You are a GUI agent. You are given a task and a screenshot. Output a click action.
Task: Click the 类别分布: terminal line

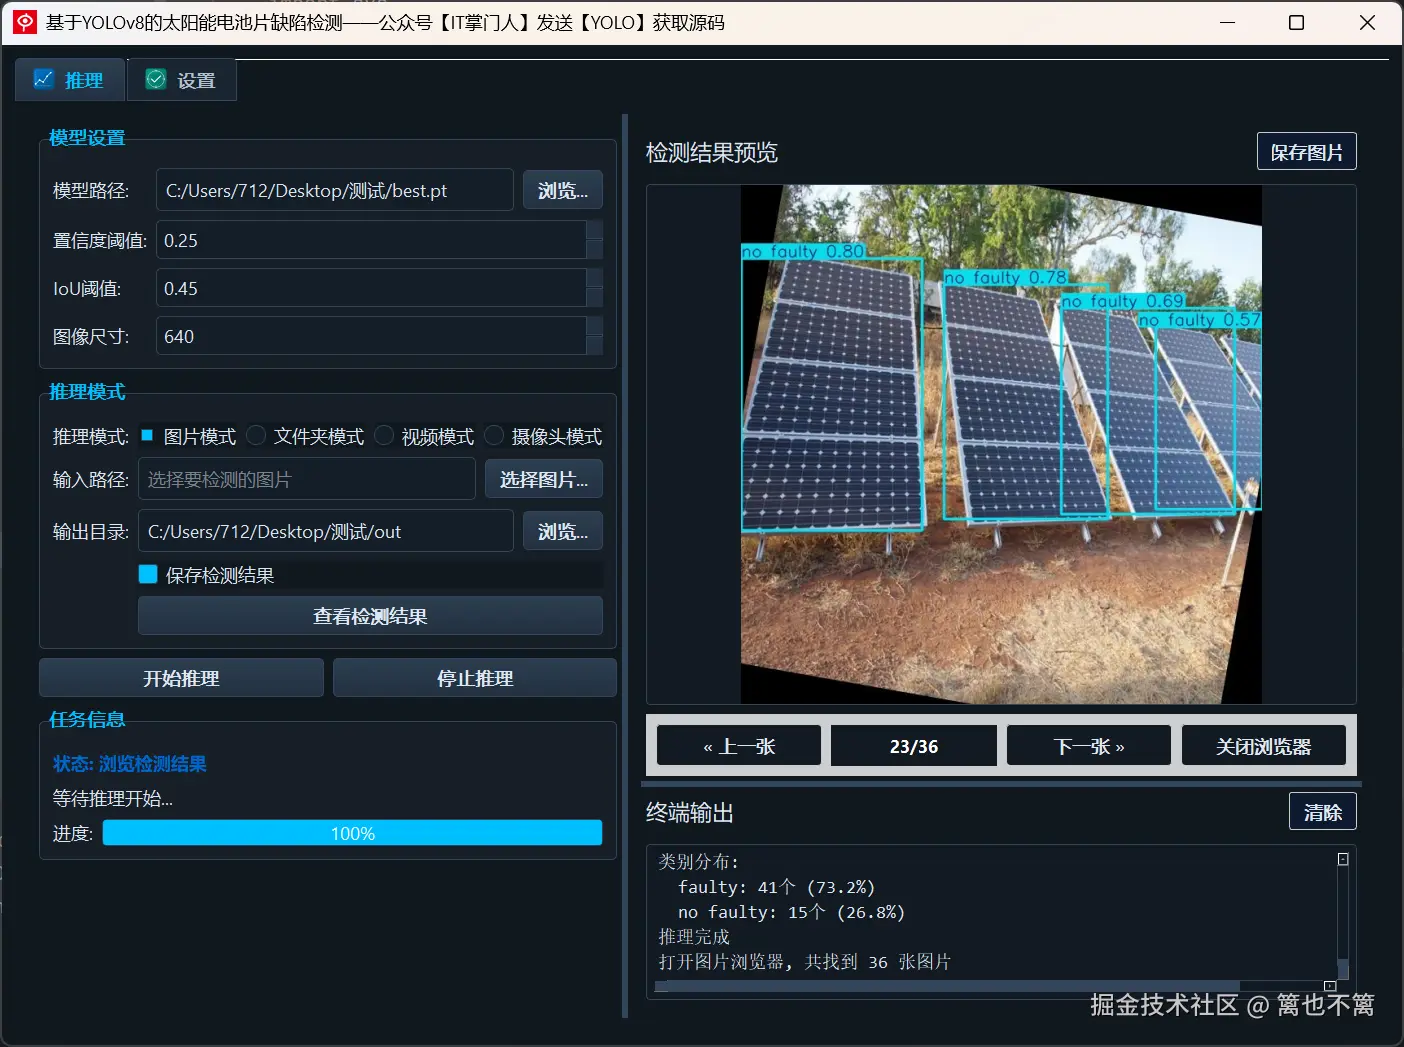coord(698,862)
